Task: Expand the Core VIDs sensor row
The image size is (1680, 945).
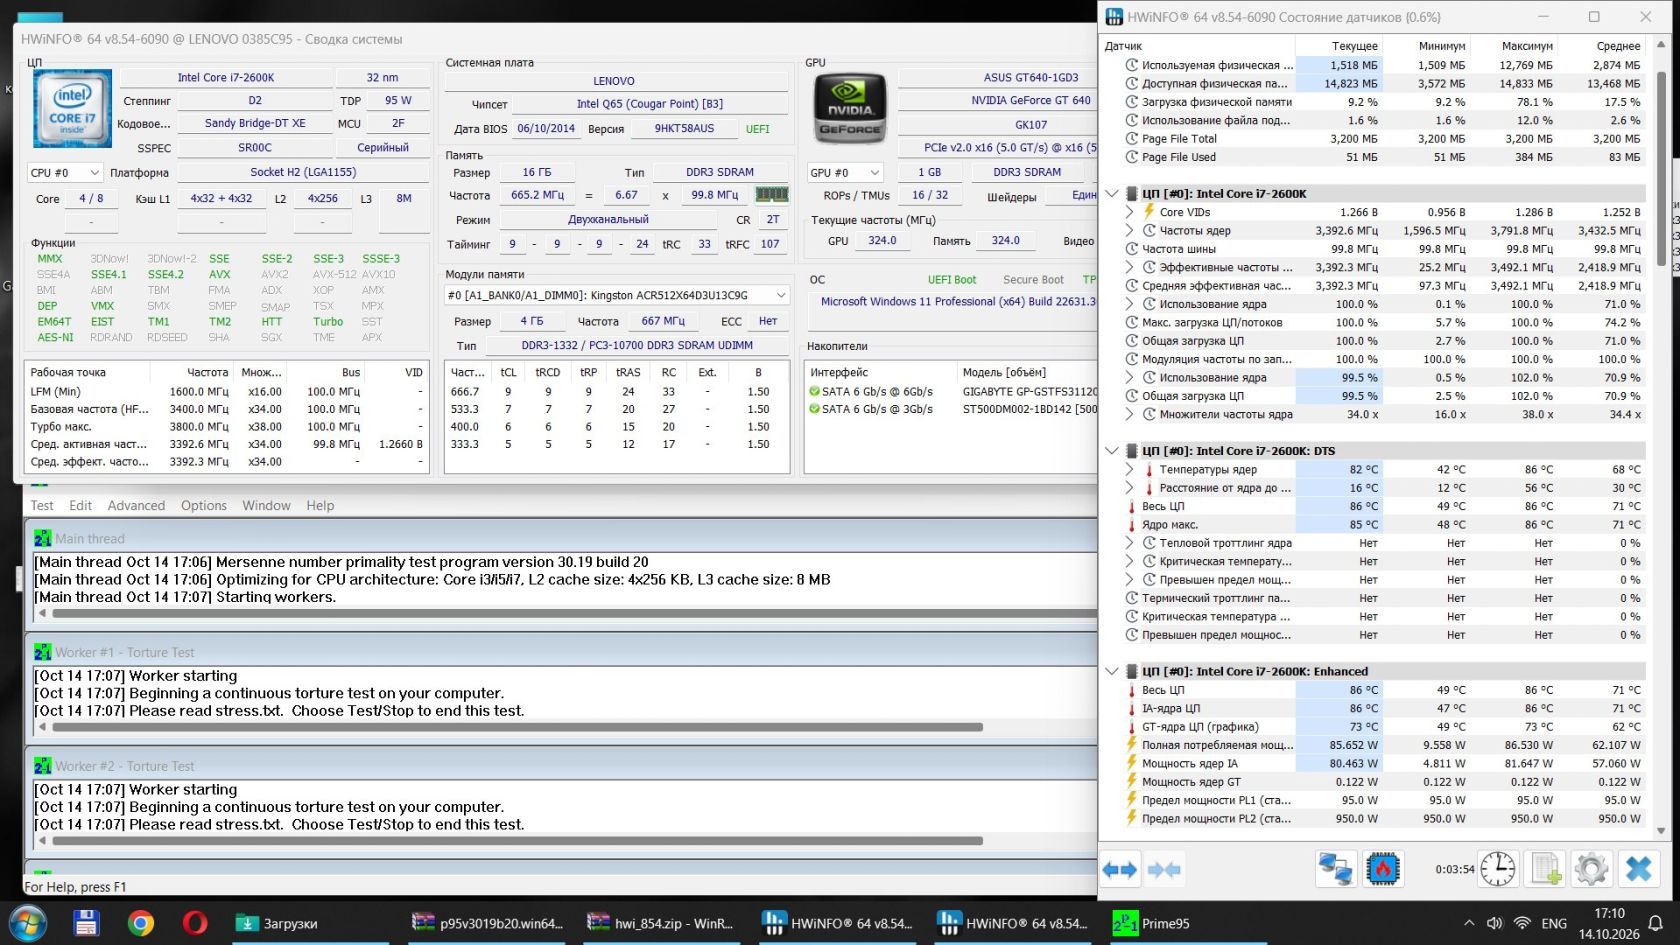Action: pyautogui.click(x=1130, y=212)
